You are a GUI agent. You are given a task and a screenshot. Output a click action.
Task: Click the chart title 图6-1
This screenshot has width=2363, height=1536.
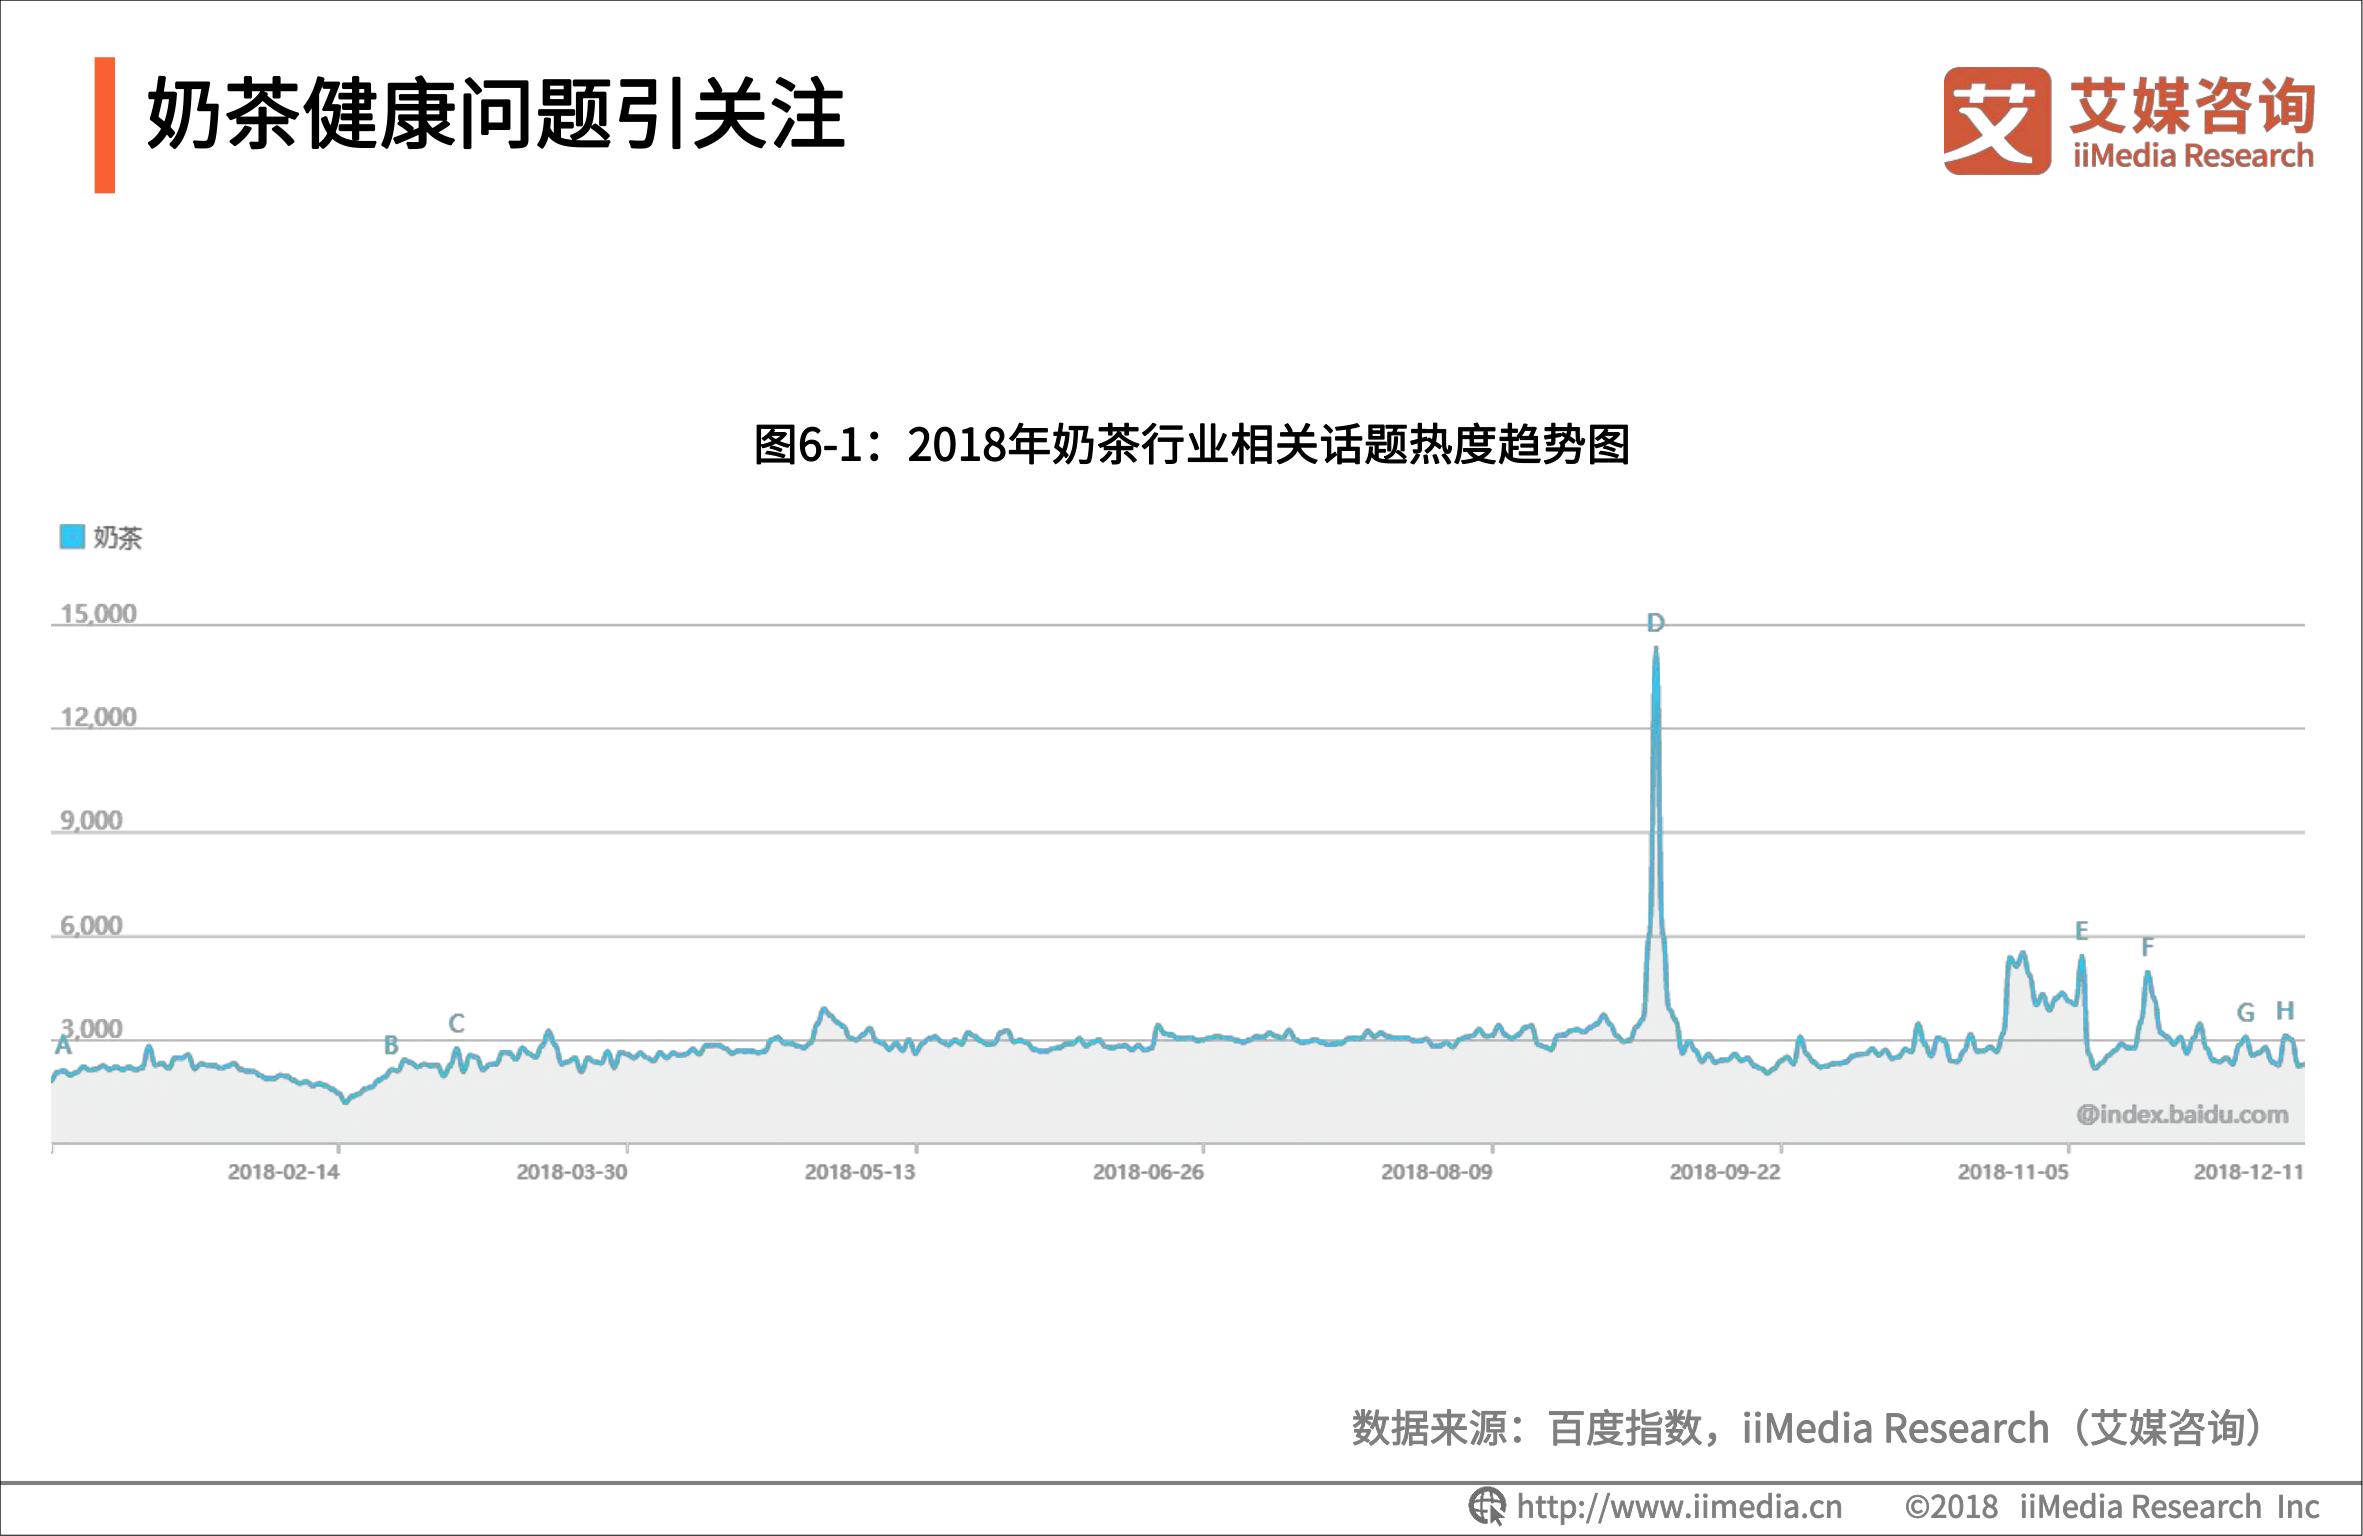click(x=1191, y=445)
